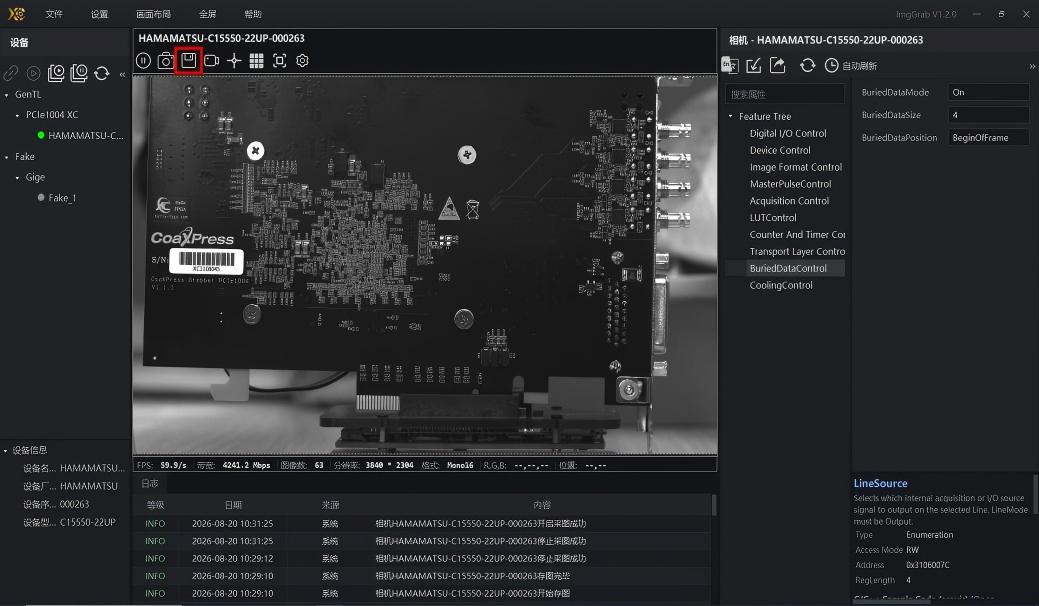The image size is (1039, 606).
Task: Click the log scrollbar
Action: 714,506
